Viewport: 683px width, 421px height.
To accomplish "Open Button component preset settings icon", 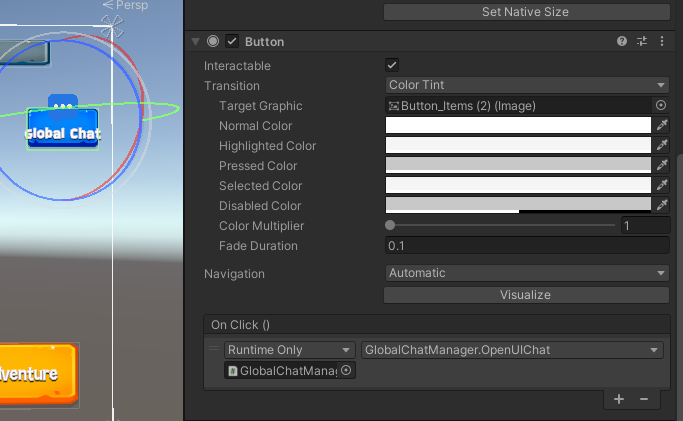I will 642,41.
